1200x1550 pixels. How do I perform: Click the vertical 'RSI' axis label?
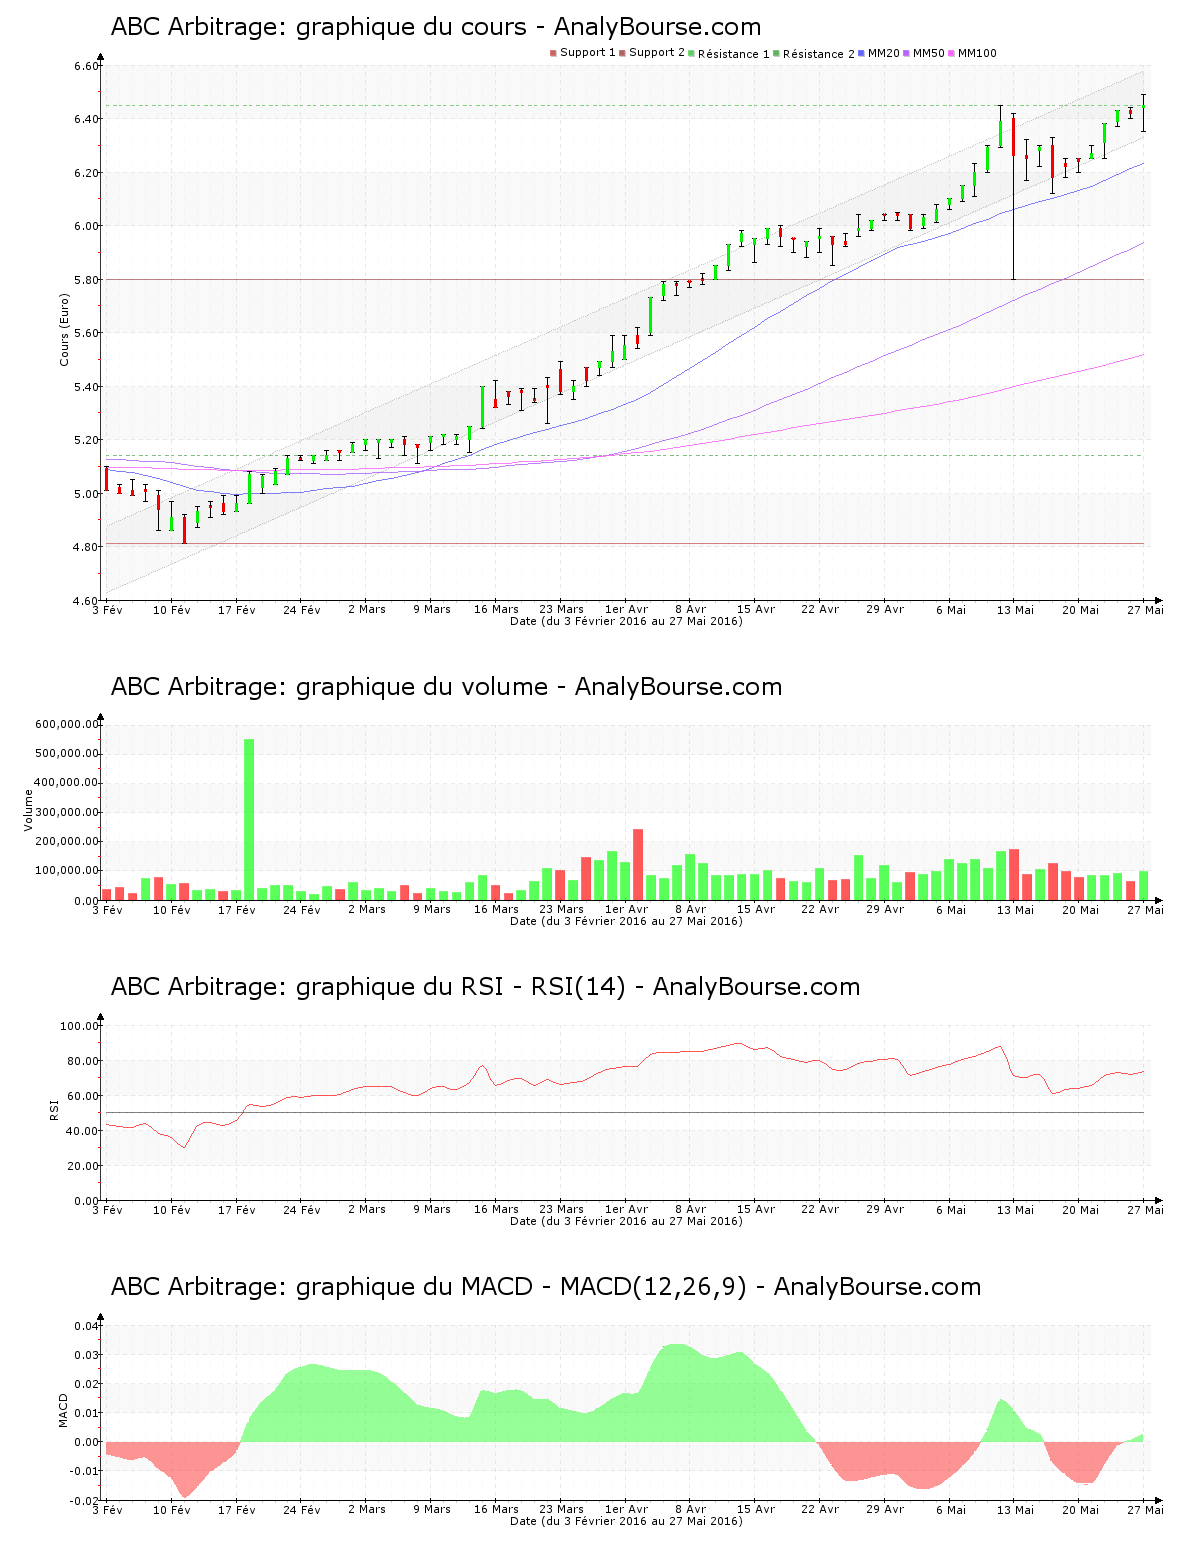(x=54, y=1109)
